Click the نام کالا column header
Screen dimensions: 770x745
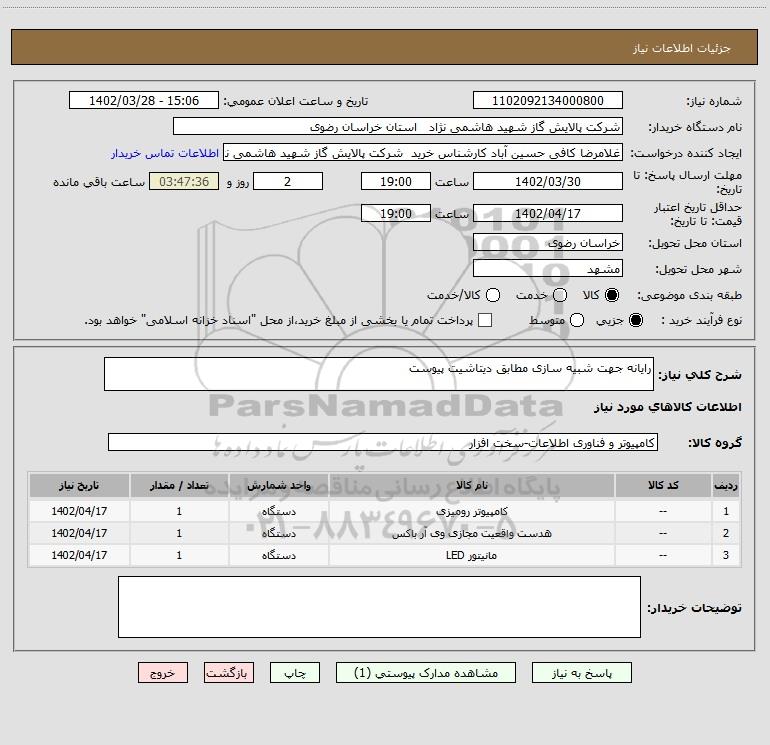471,485
